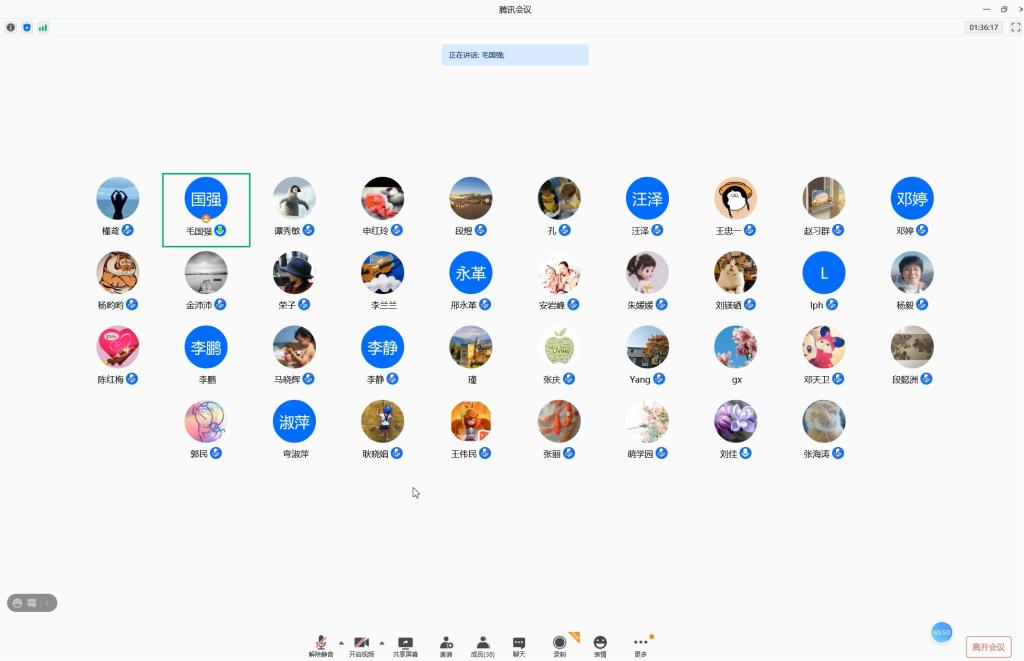Open the 表情 emoji reactions

click(600, 646)
